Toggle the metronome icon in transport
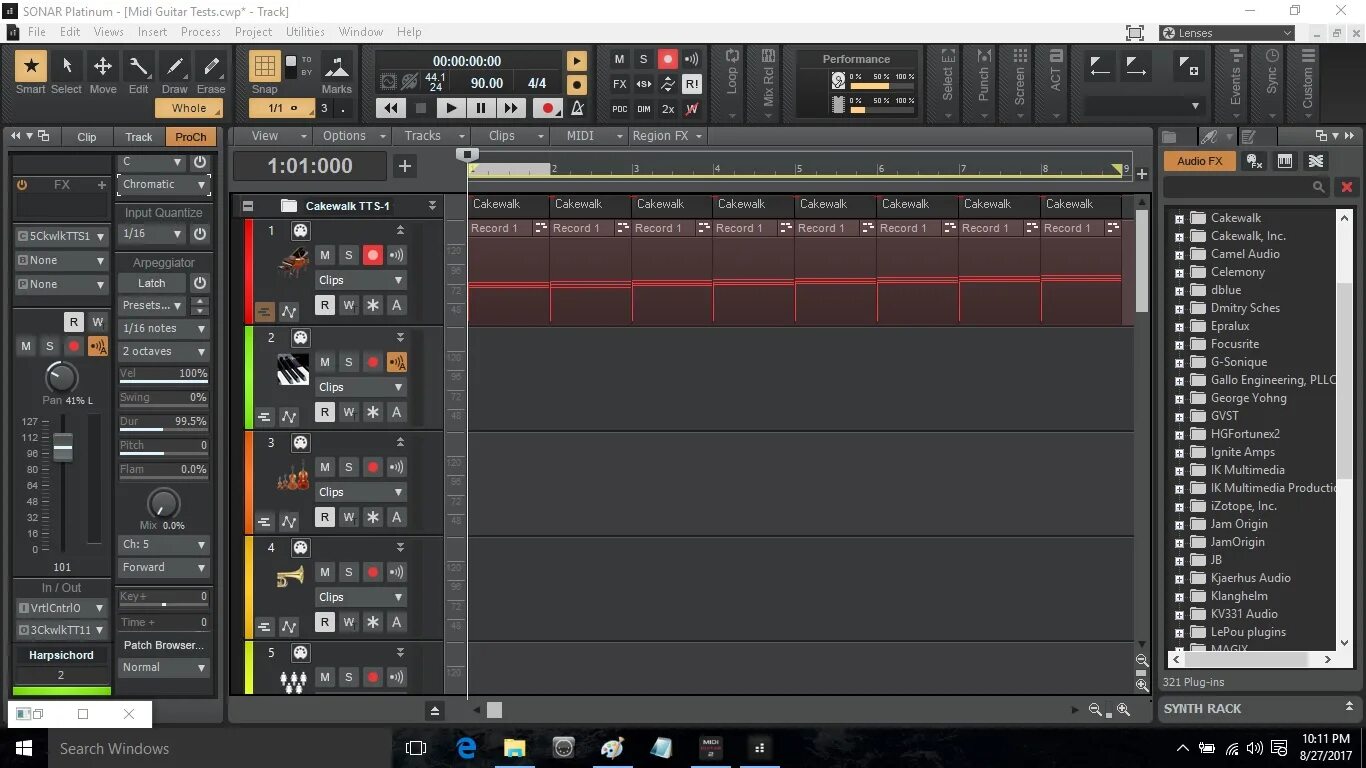Image resolution: width=1366 pixels, height=768 pixels. (x=577, y=108)
